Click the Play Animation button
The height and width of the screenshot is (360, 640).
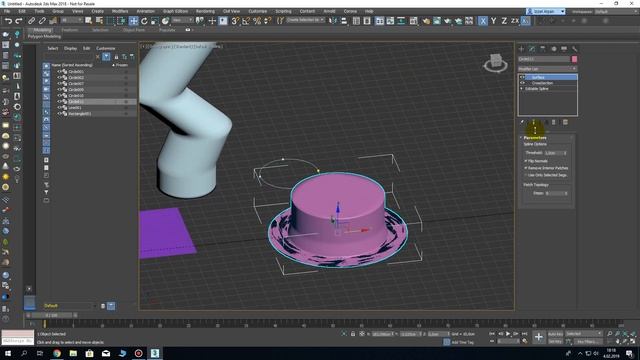508,334
